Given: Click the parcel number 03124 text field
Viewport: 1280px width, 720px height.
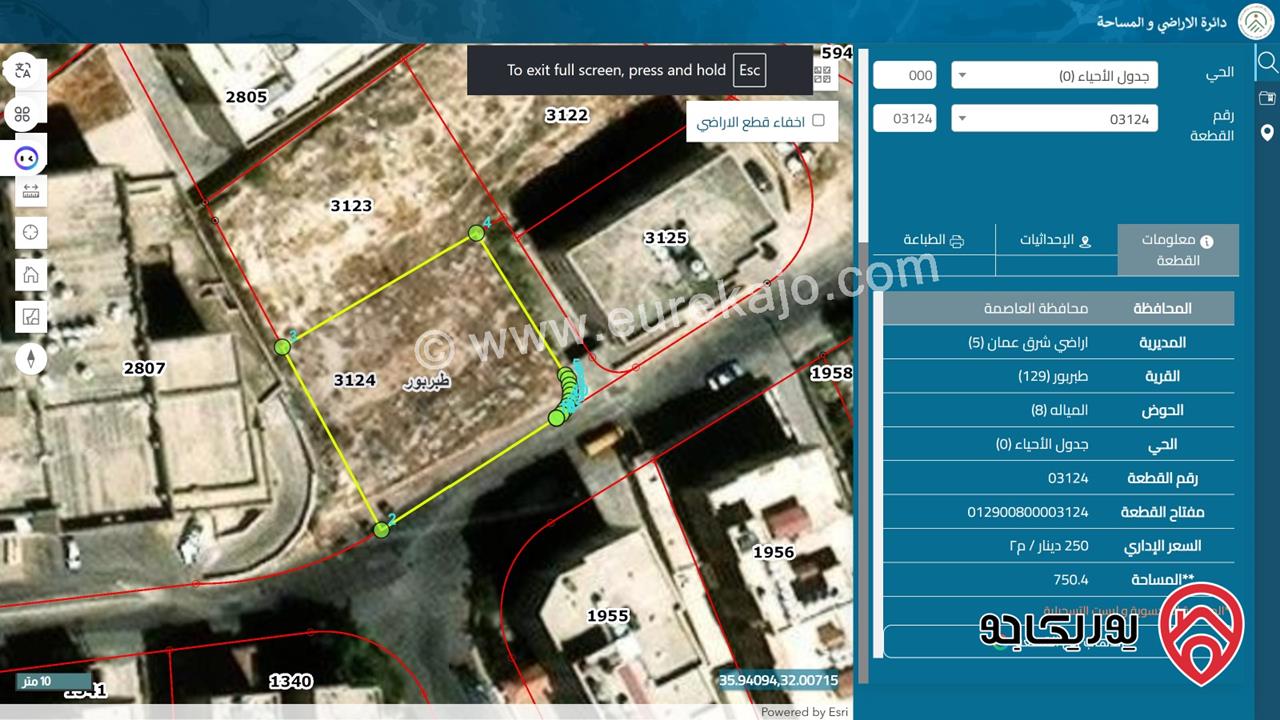Looking at the screenshot, I should point(904,119).
